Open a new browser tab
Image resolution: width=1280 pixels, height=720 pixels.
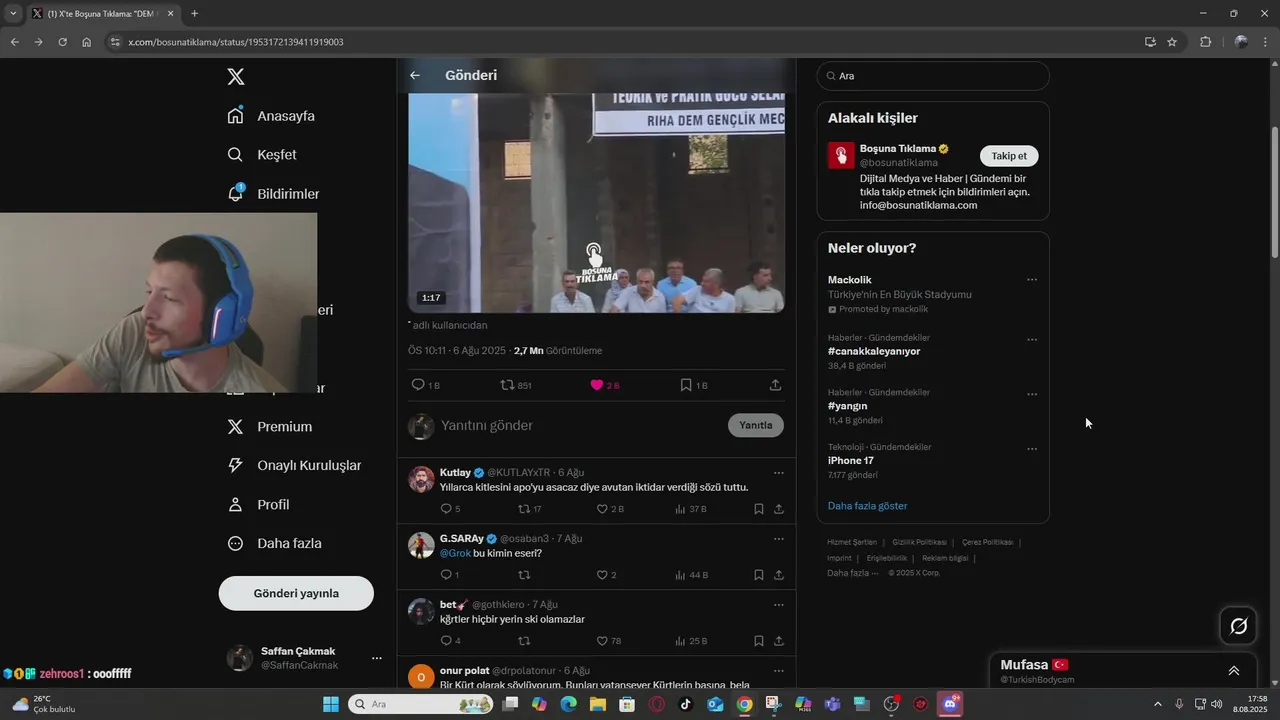click(x=194, y=13)
